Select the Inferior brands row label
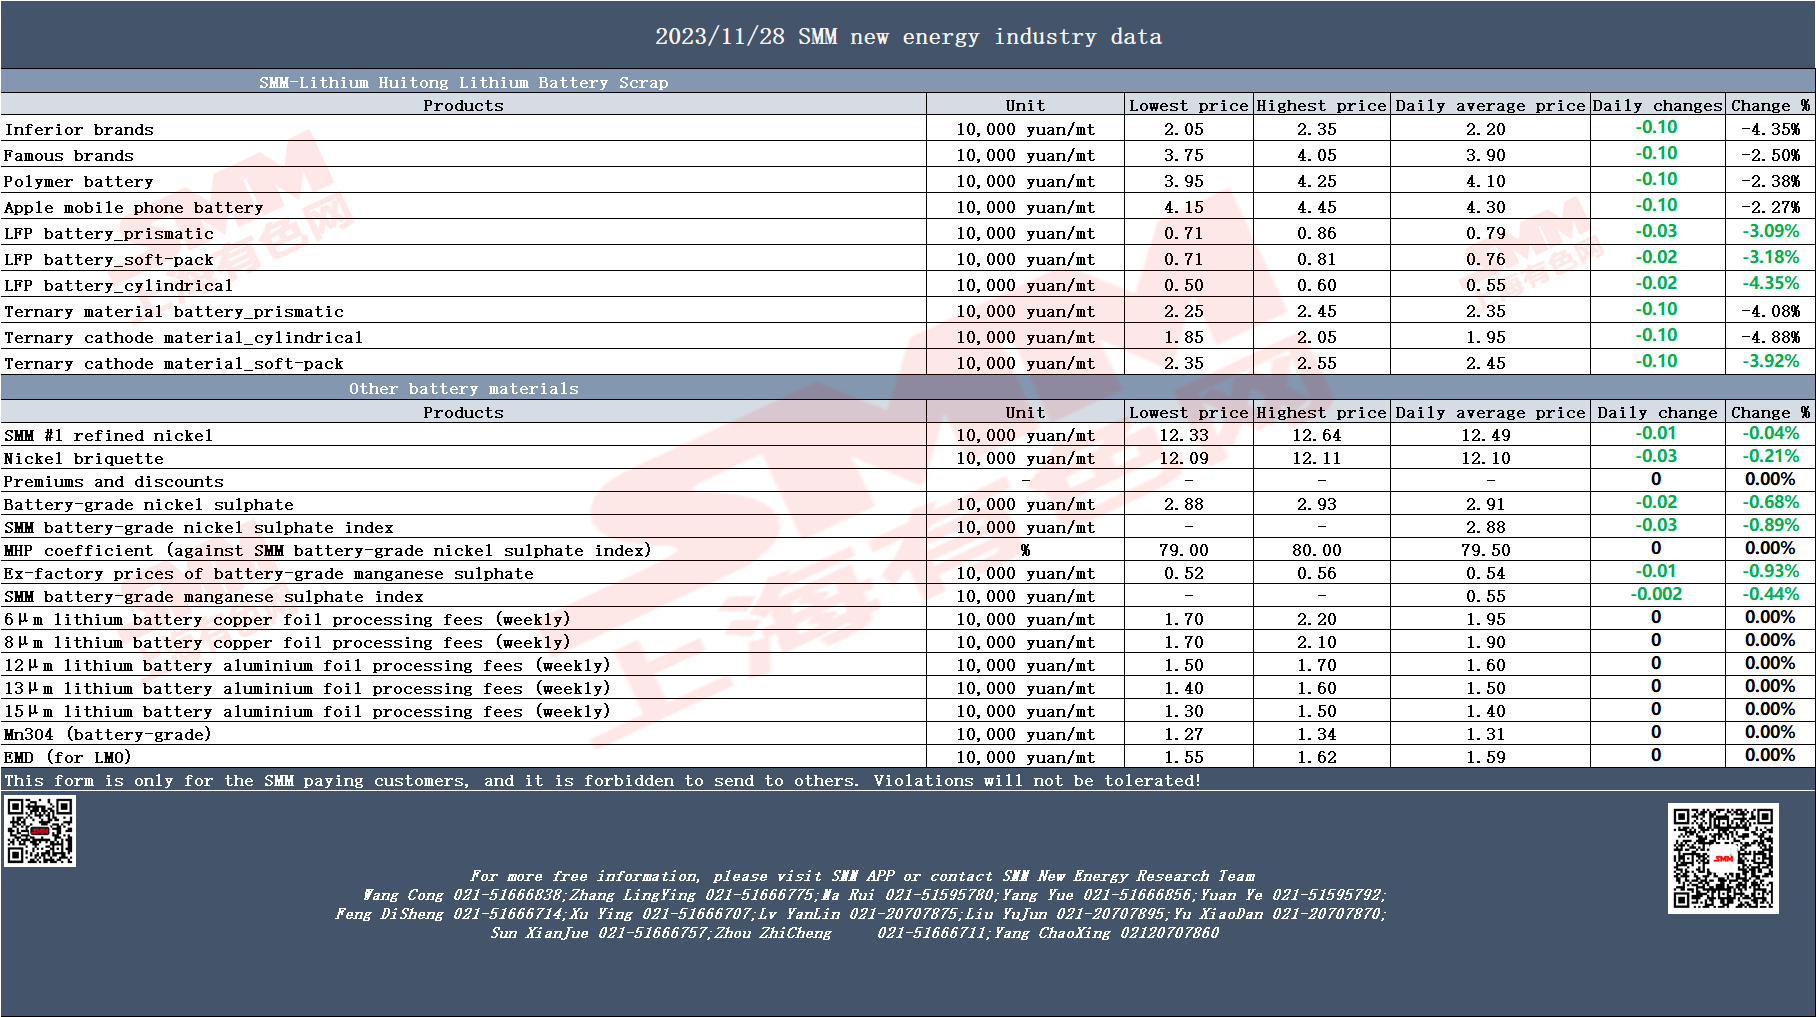Viewport: 1816px width, 1017px height. coord(79,130)
